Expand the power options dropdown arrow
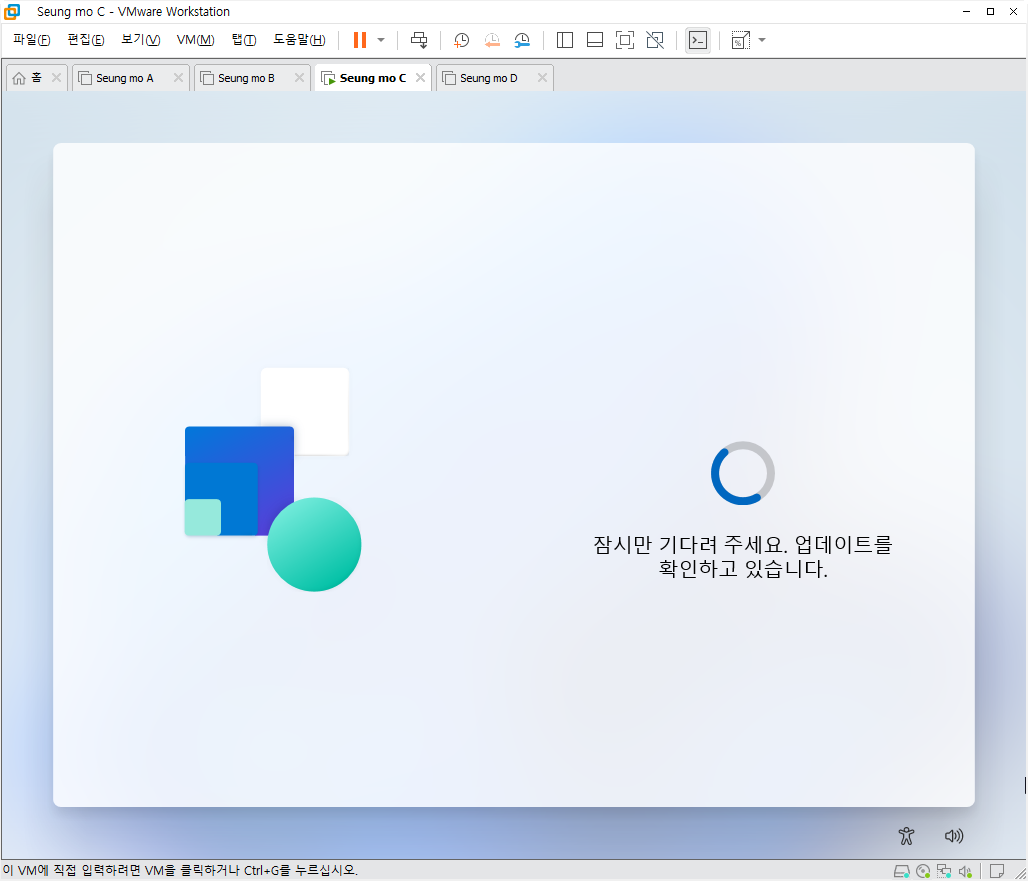The height and width of the screenshot is (881, 1028). pyautogui.click(x=381, y=40)
